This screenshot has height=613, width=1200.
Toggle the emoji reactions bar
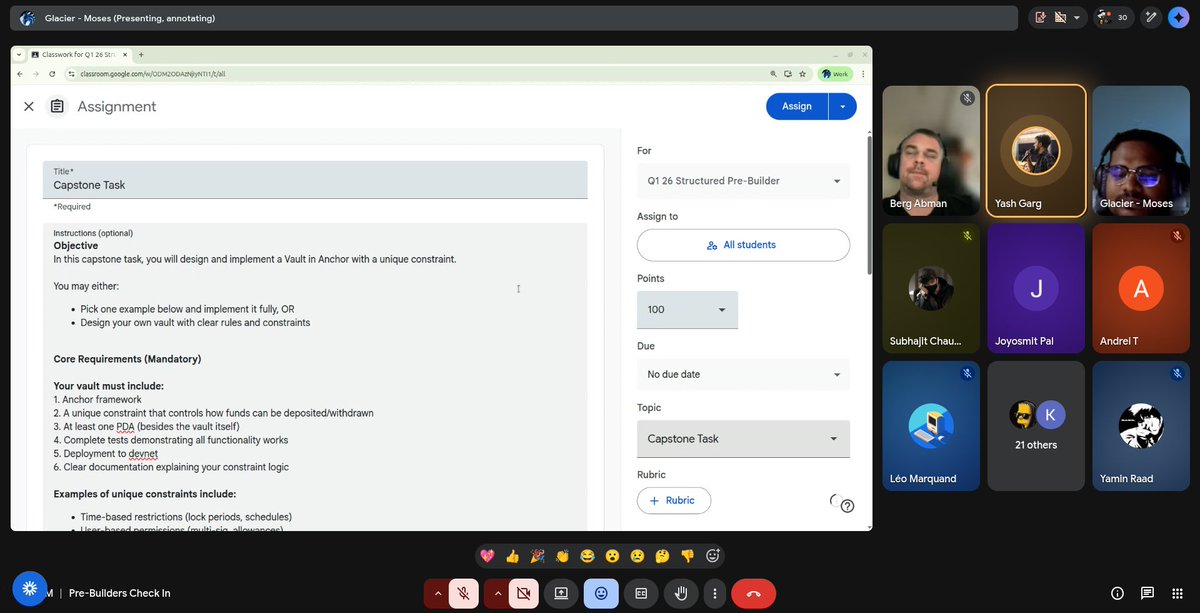coord(601,593)
